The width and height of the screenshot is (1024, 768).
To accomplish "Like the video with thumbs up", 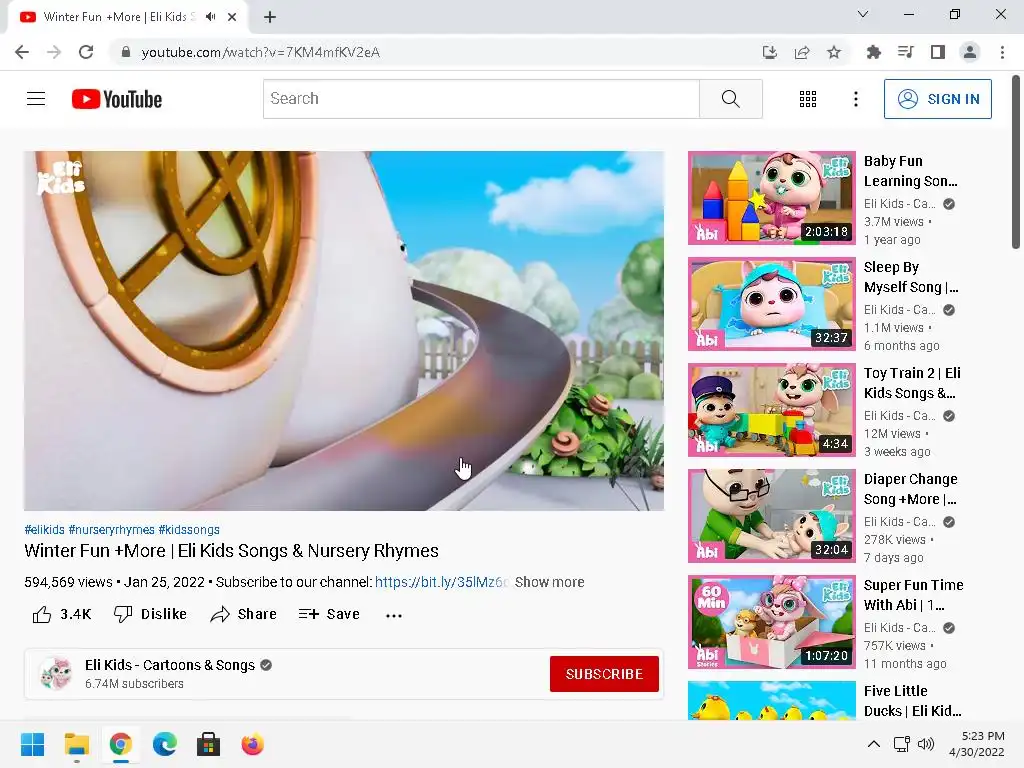I will [x=62, y=614].
